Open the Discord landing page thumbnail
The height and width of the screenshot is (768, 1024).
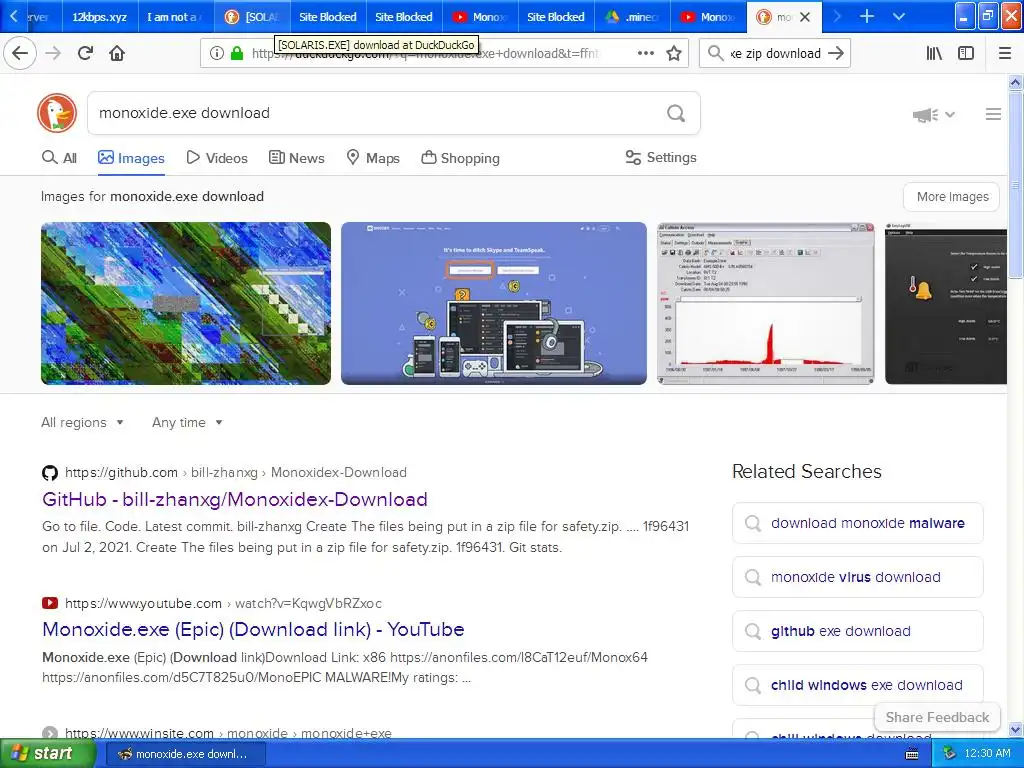(494, 303)
